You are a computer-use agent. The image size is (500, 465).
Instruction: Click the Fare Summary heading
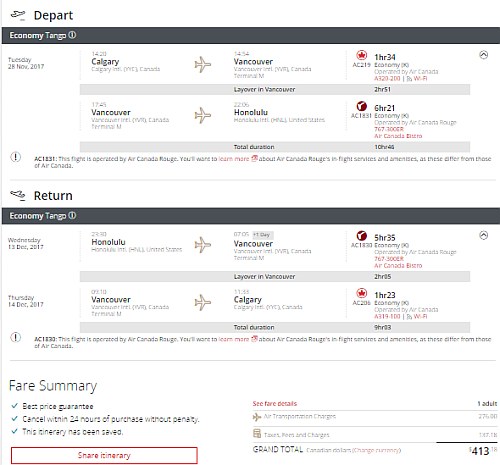click(53, 386)
